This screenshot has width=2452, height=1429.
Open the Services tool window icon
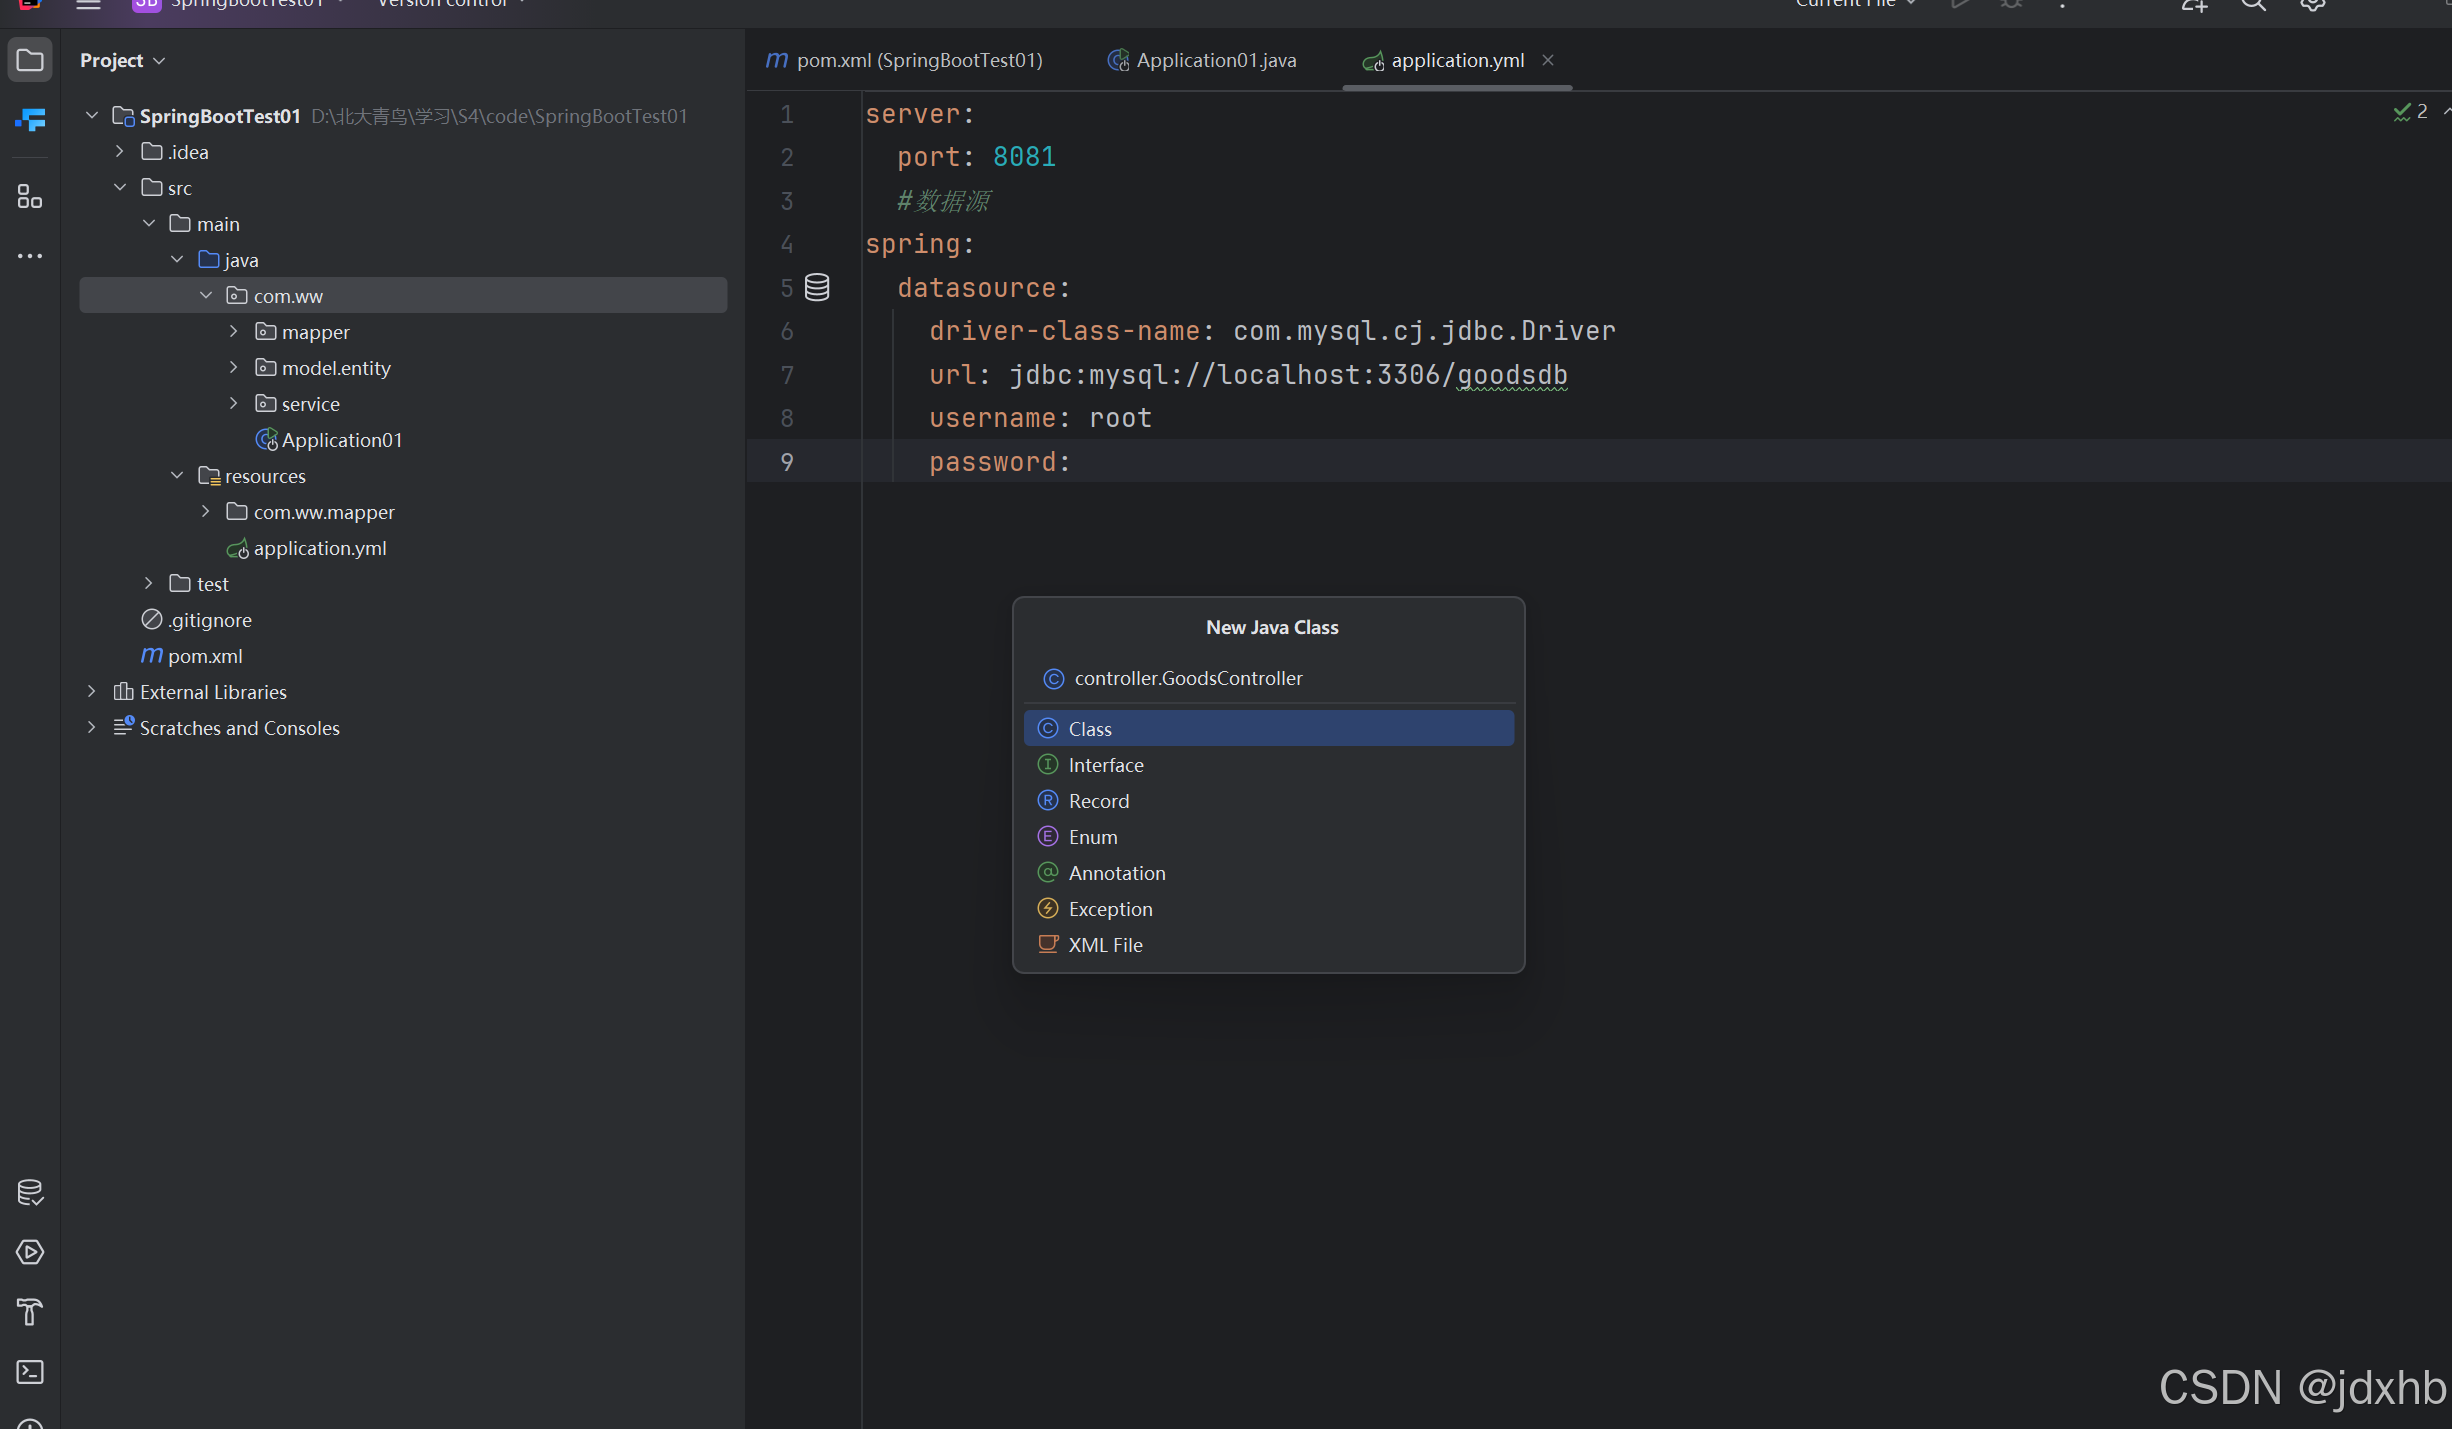pyautogui.click(x=30, y=1252)
